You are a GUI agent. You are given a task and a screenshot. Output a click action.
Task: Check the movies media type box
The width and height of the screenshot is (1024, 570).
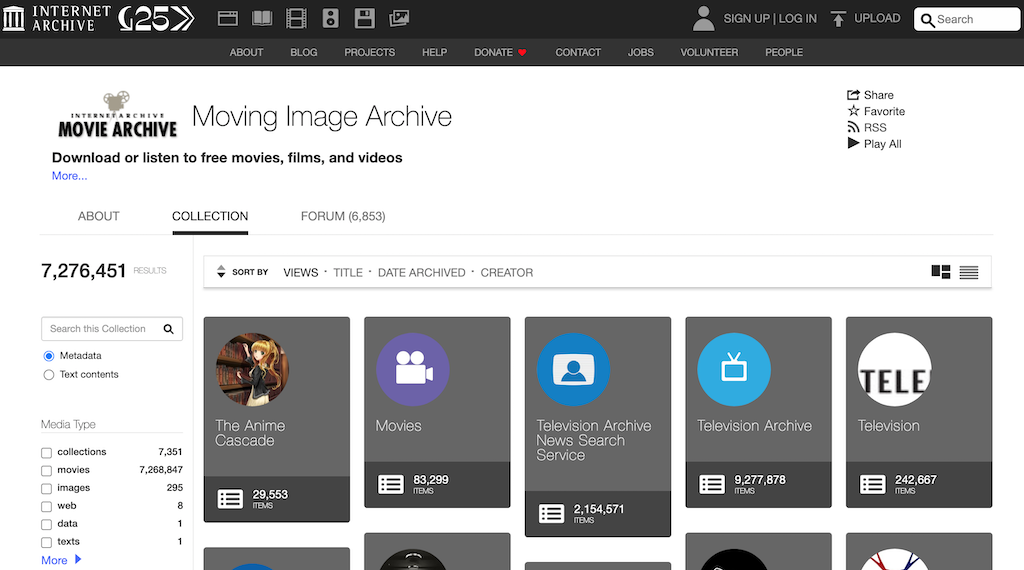46,471
